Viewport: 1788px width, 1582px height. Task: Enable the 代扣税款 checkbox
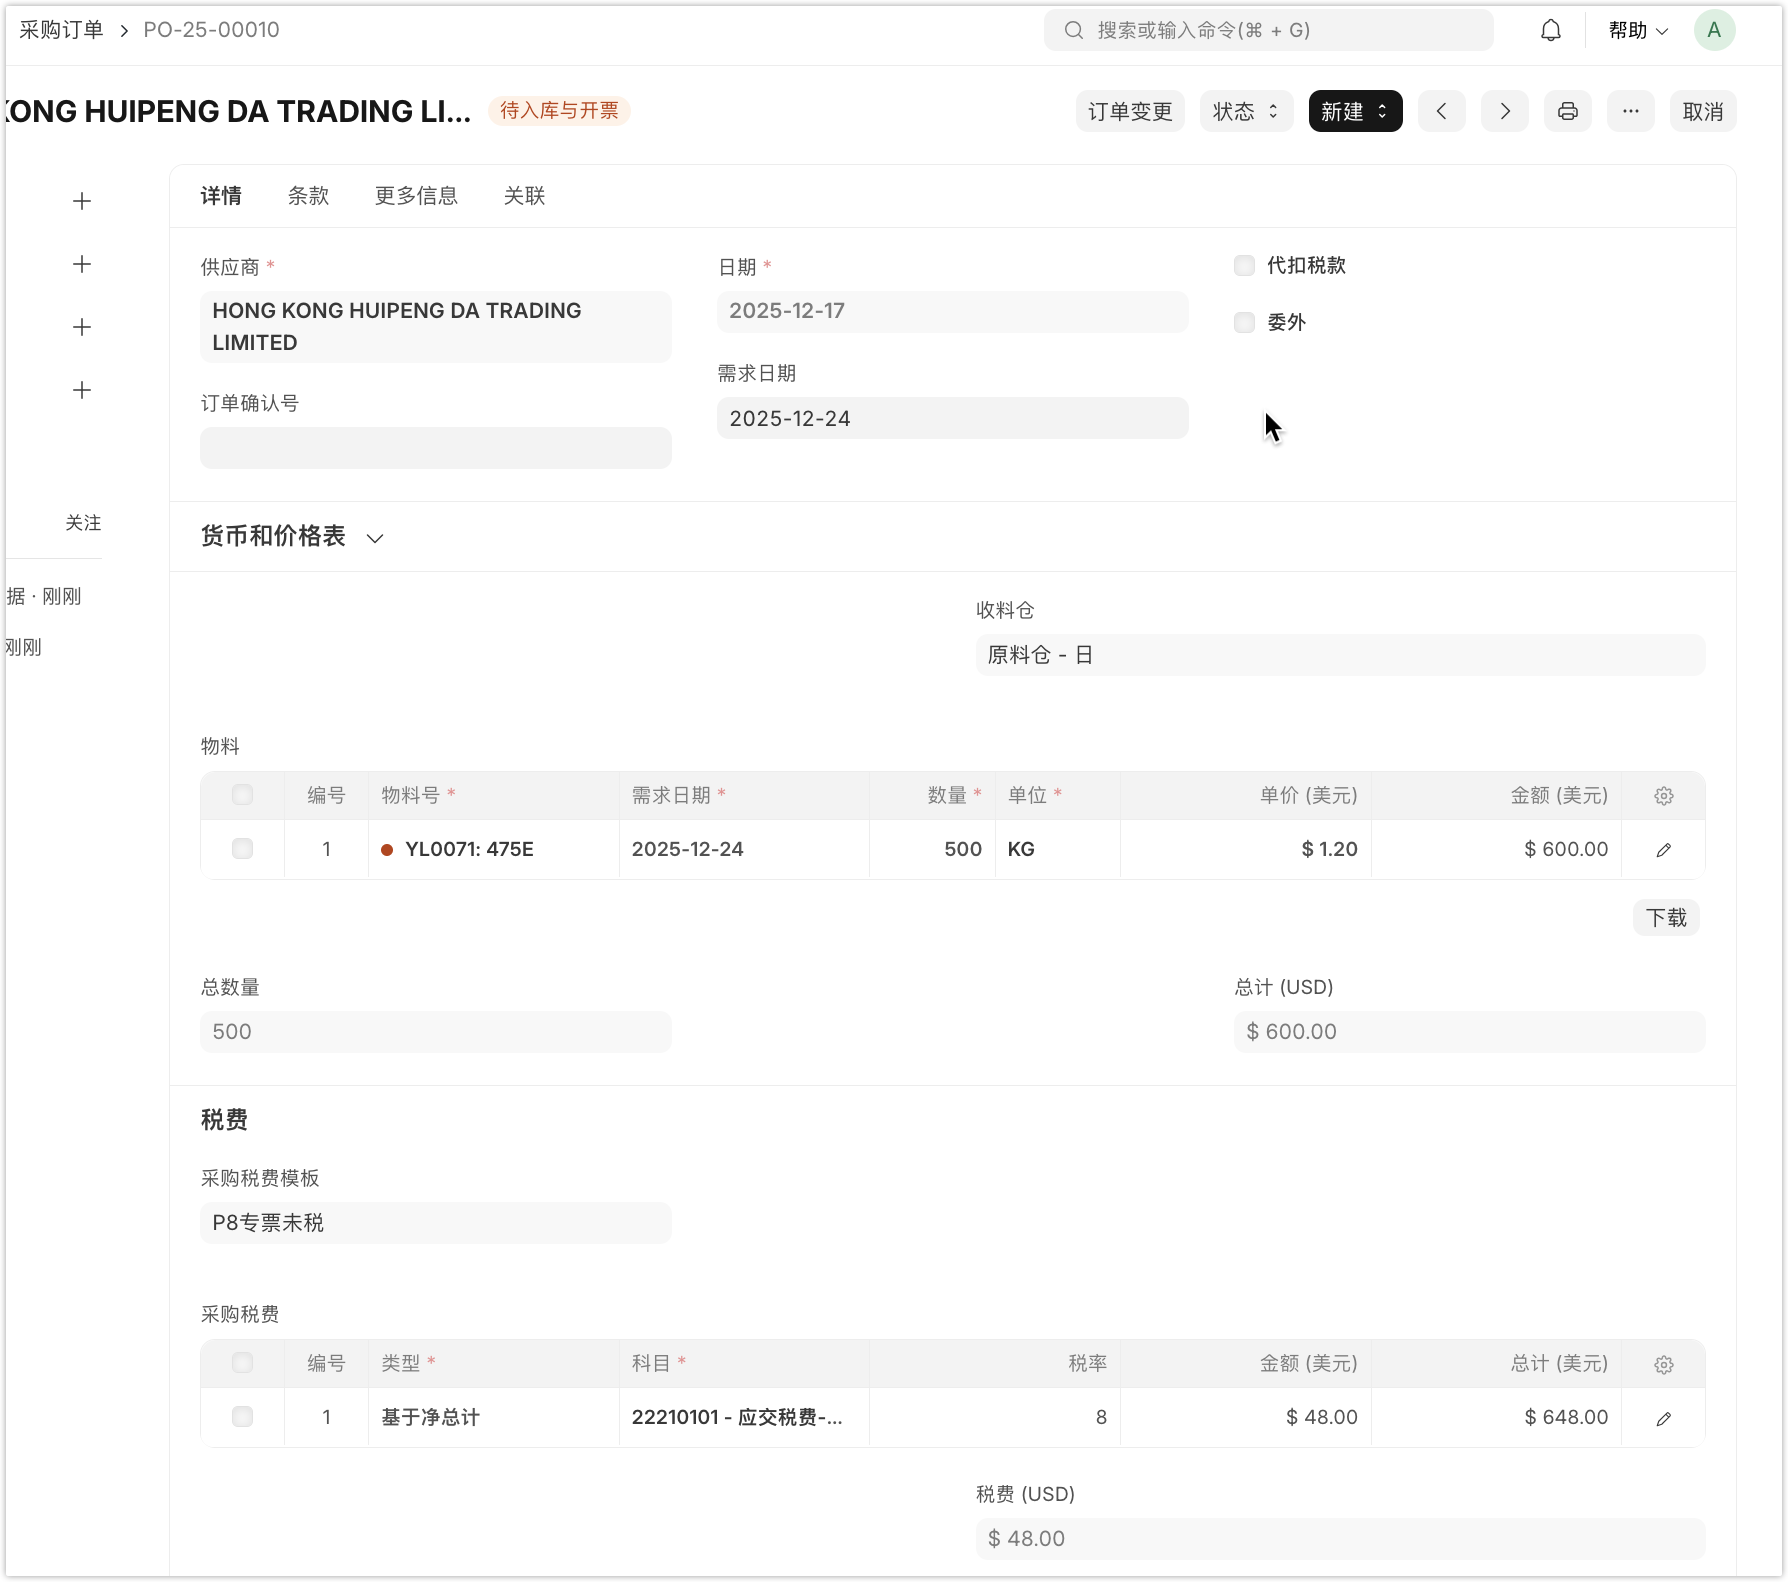(1244, 266)
